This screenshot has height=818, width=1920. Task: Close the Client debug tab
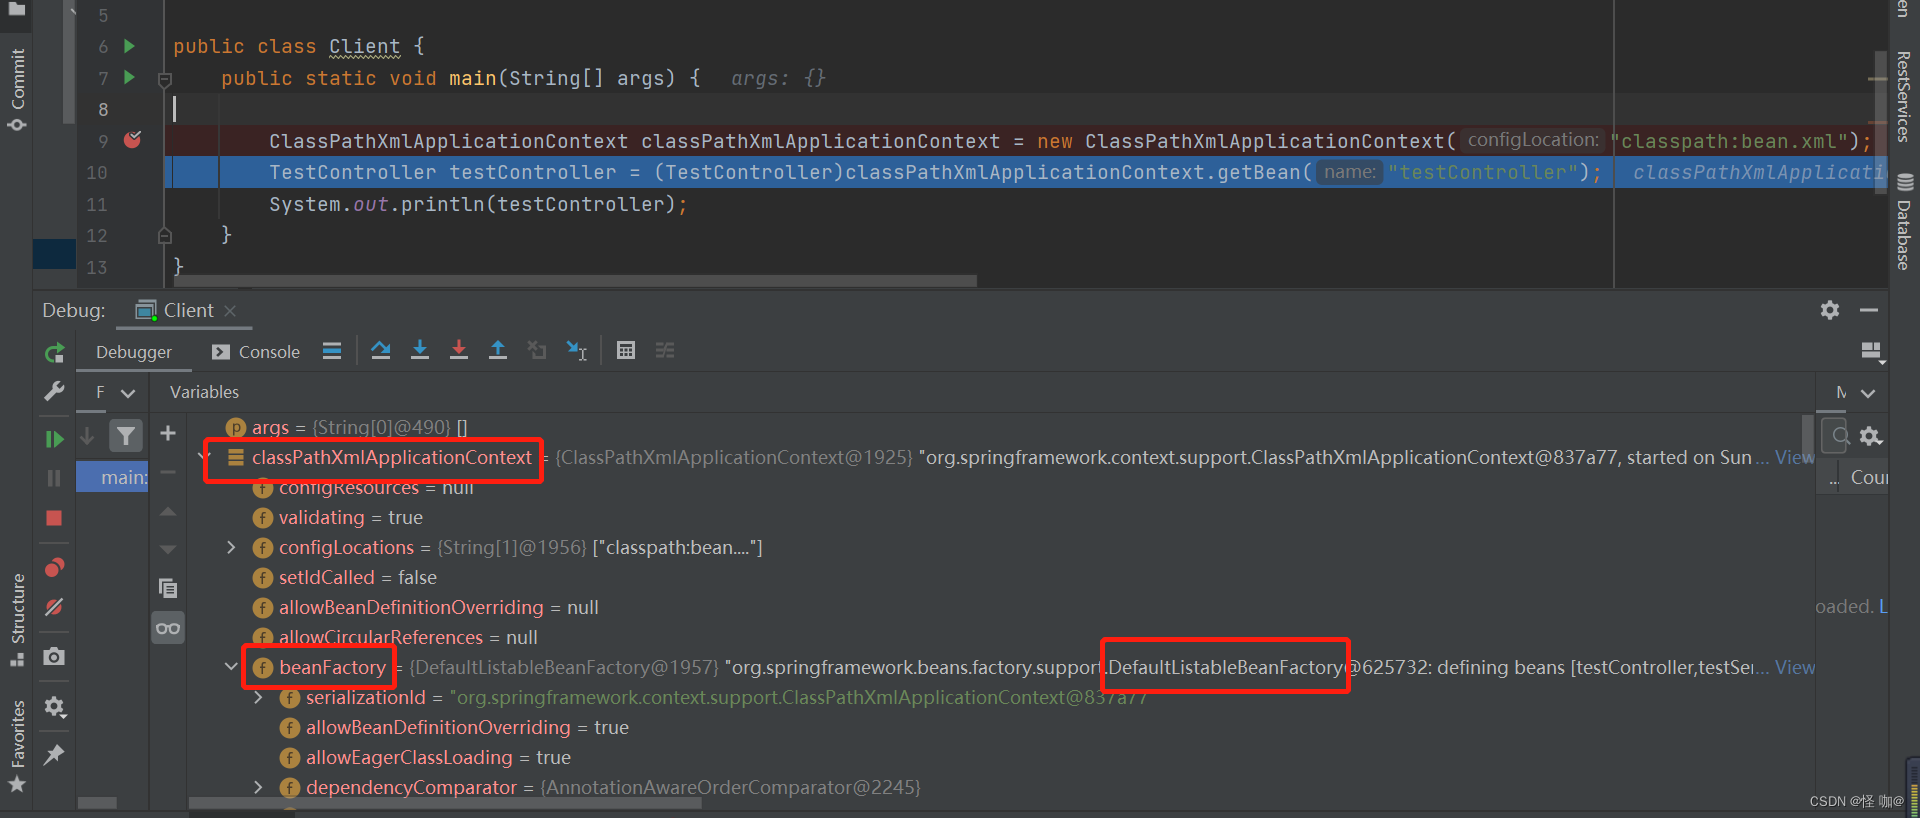(230, 311)
